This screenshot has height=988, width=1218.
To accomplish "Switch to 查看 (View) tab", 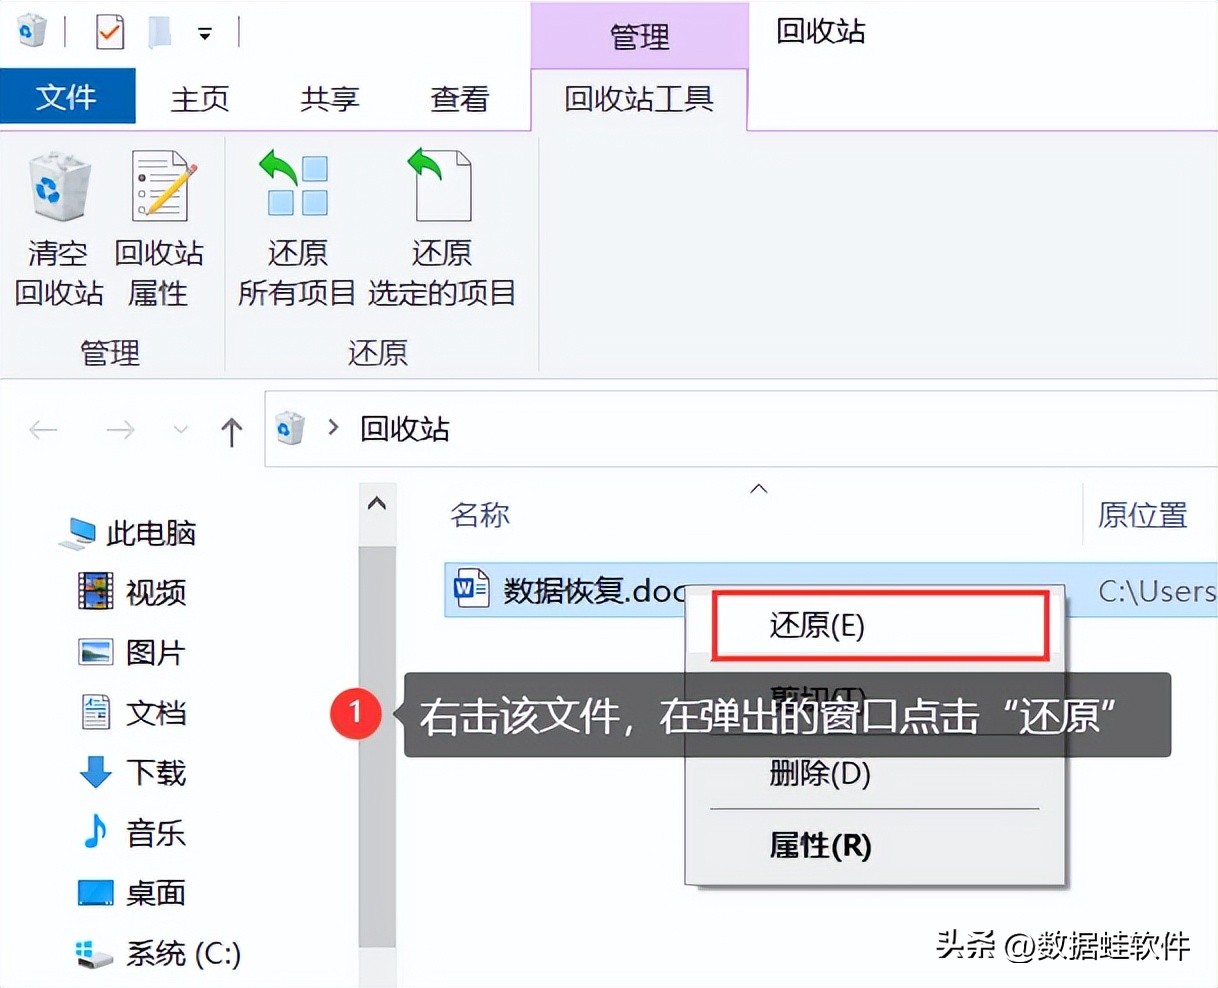I will [460, 99].
